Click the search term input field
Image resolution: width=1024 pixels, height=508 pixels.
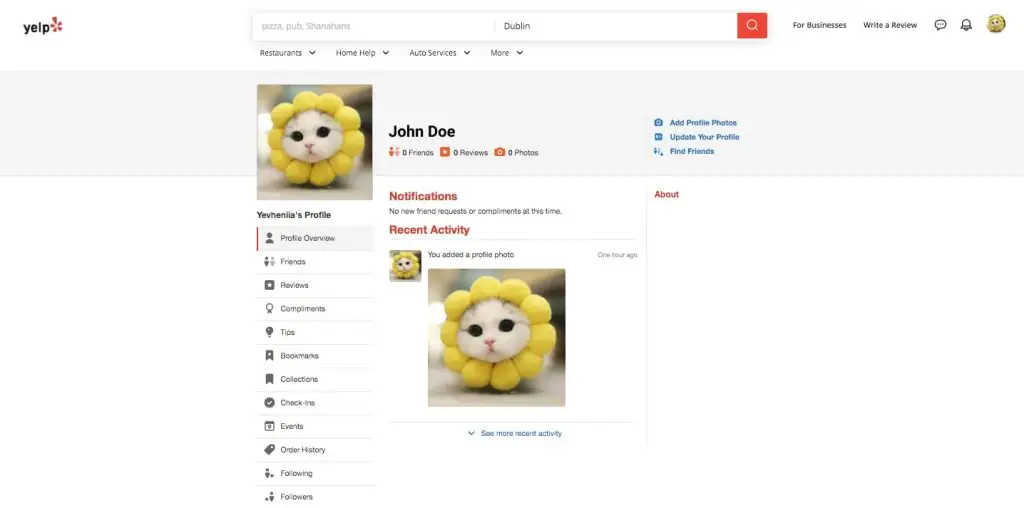click(374, 26)
